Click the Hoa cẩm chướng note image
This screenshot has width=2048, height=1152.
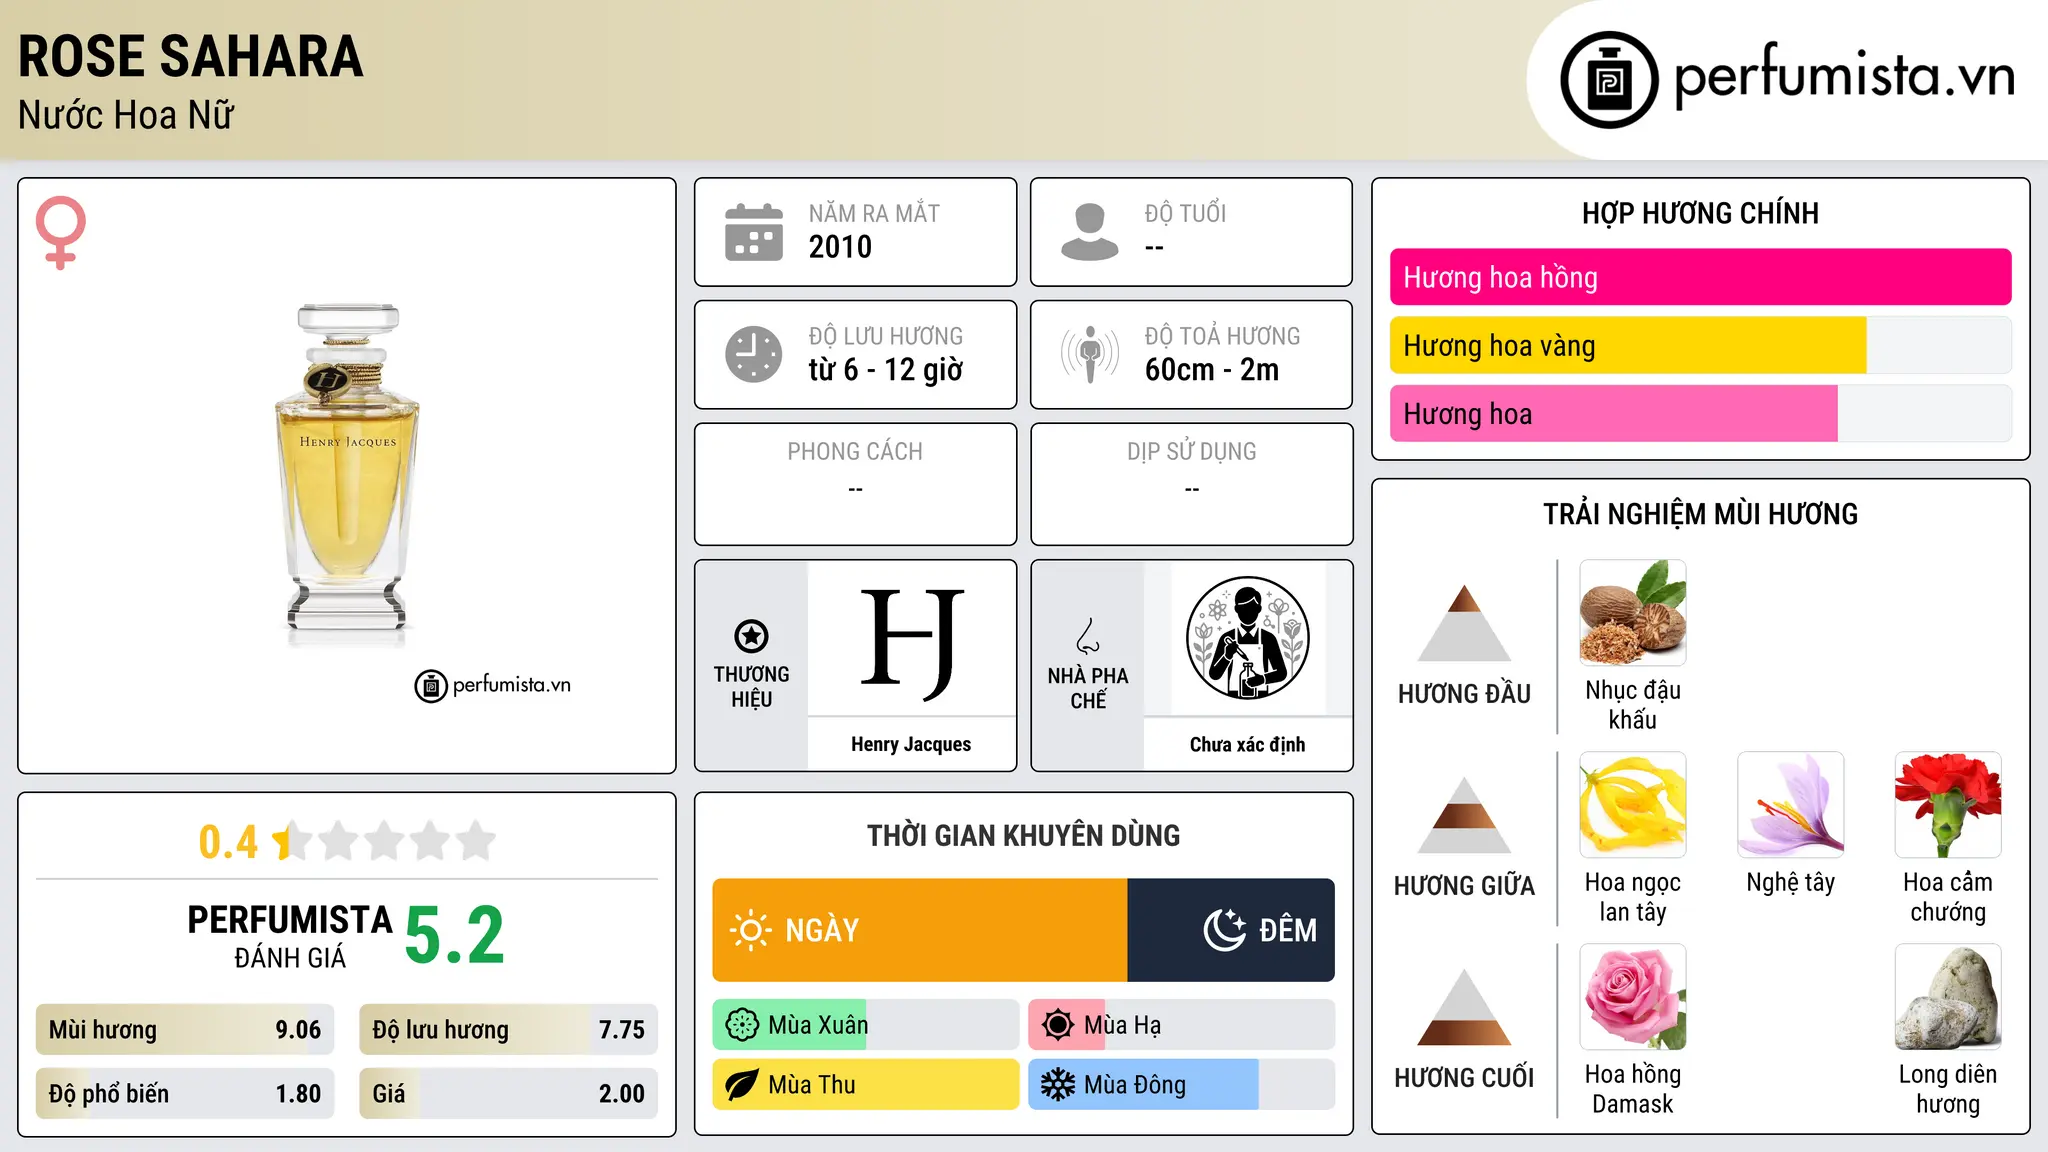(x=1948, y=805)
